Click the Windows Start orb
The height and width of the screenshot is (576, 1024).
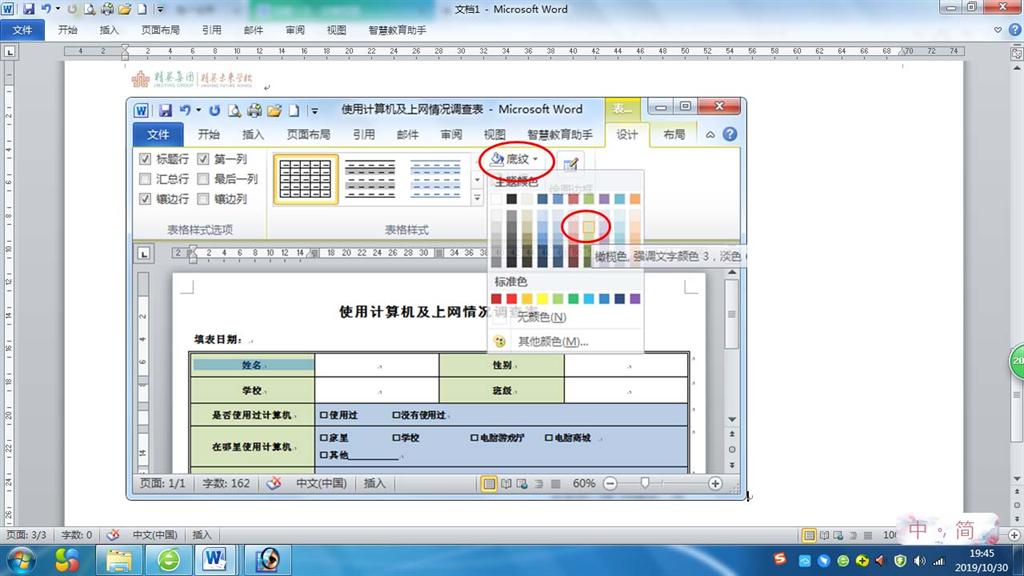coord(19,559)
